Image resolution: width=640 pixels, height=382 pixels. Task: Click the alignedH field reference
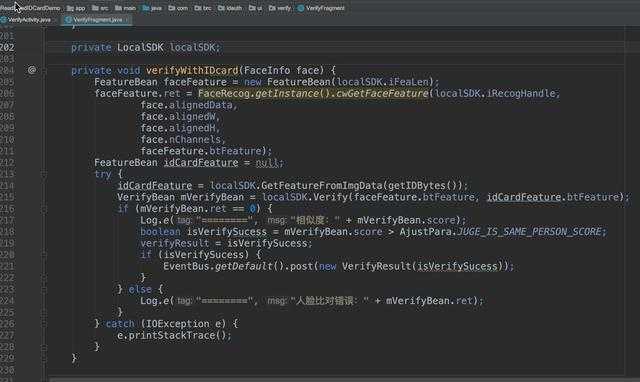192,128
